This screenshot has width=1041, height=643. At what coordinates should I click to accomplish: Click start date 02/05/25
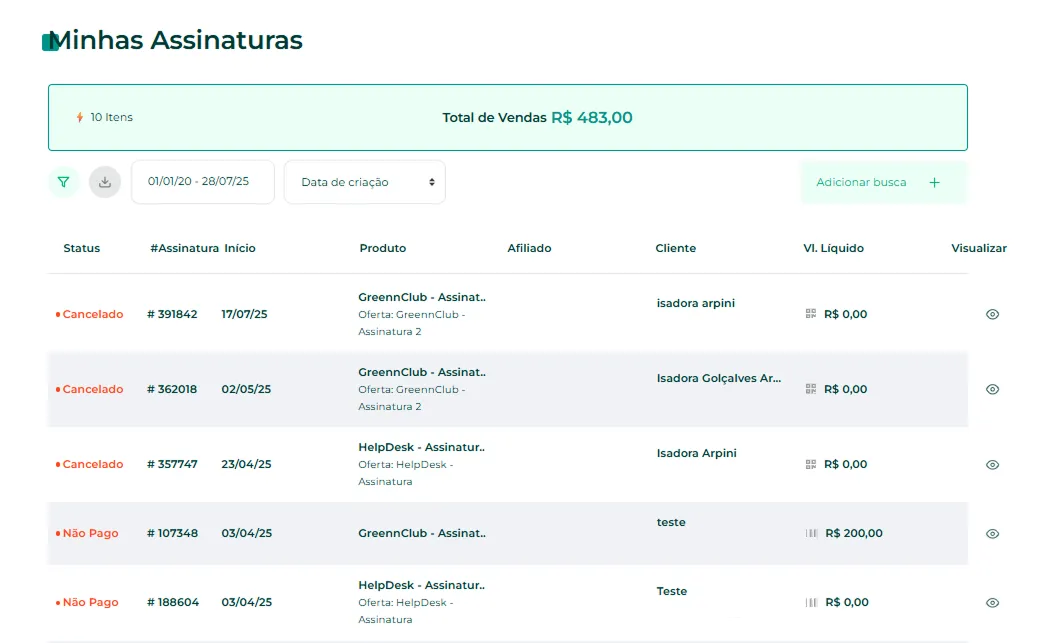click(246, 389)
